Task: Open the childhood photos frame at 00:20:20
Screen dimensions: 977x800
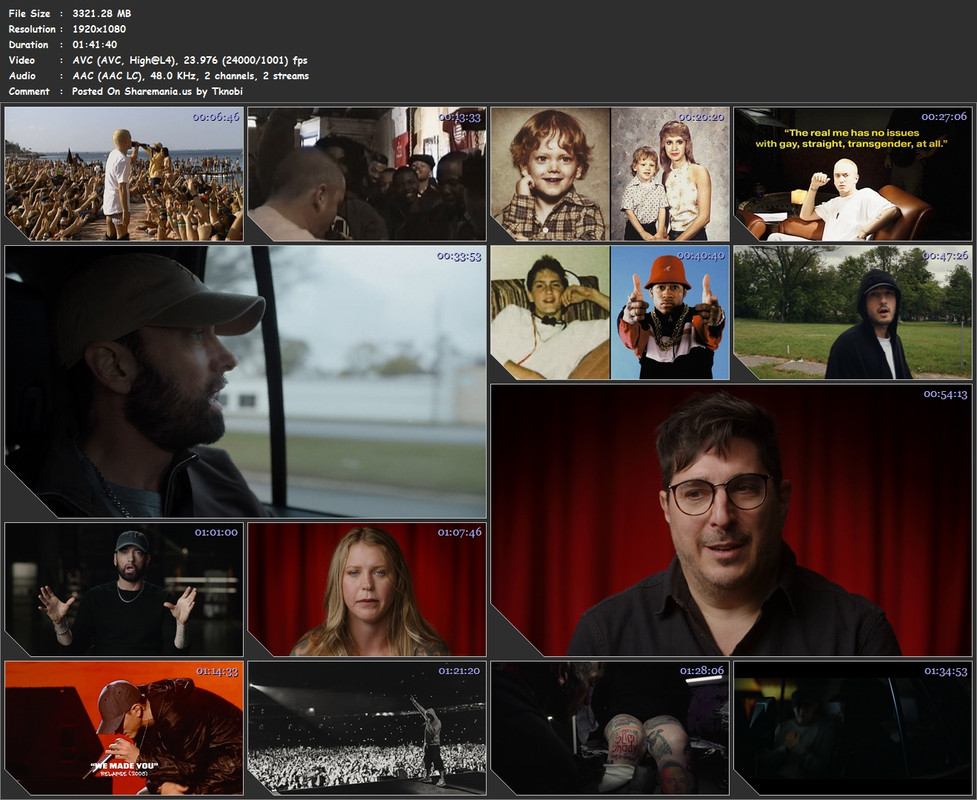Action: tap(610, 174)
